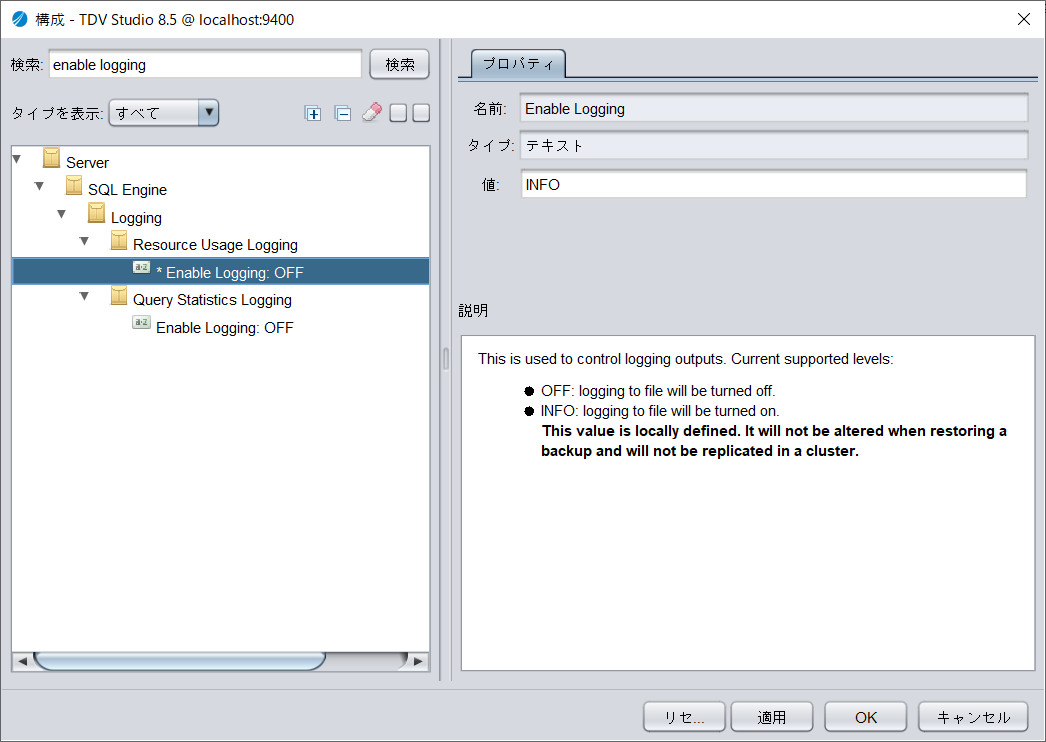Select the SQL Engine tree item label
This screenshot has width=1046, height=742.
point(127,190)
